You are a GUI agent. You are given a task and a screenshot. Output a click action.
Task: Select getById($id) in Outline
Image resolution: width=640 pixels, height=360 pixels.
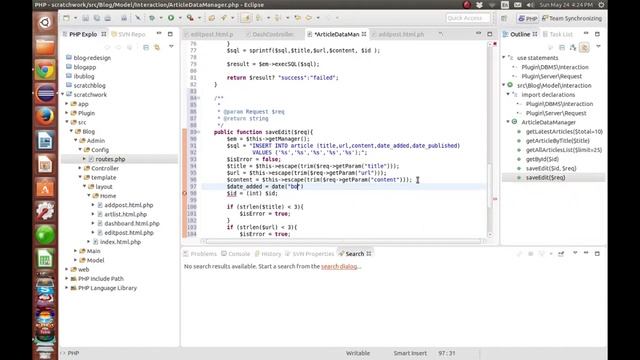click(x=542, y=159)
